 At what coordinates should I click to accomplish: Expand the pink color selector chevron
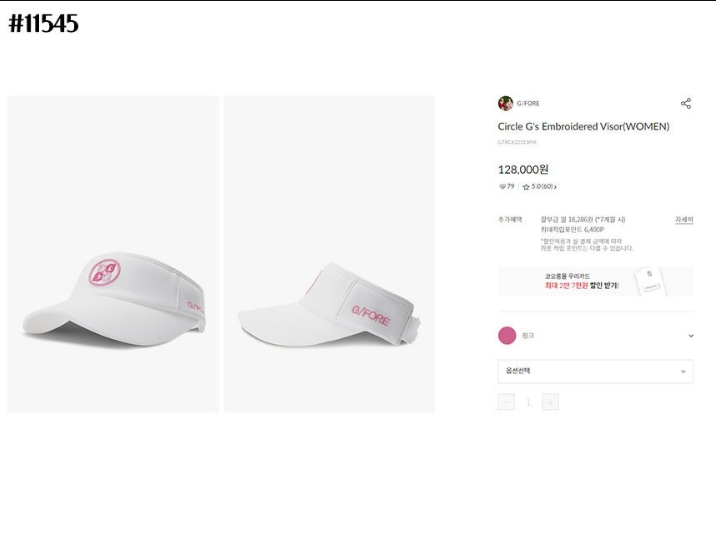pos(690,336)
